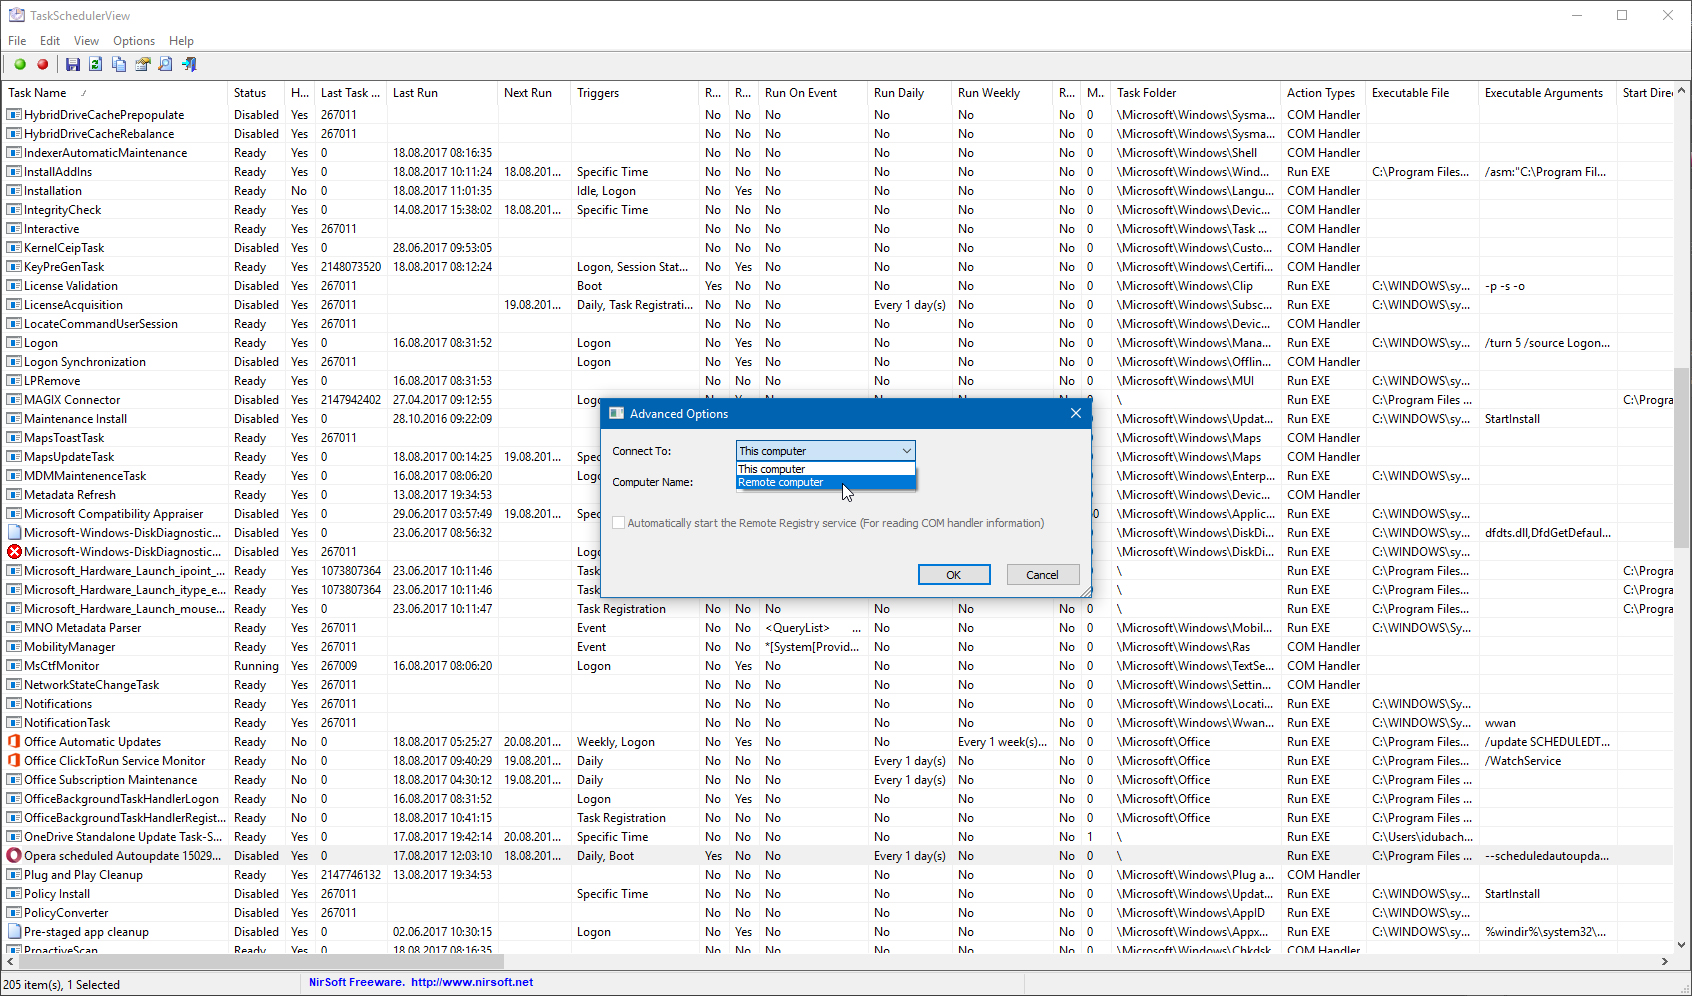
Task: Sort by the Task Folder column header
Action: (1196, 93)
